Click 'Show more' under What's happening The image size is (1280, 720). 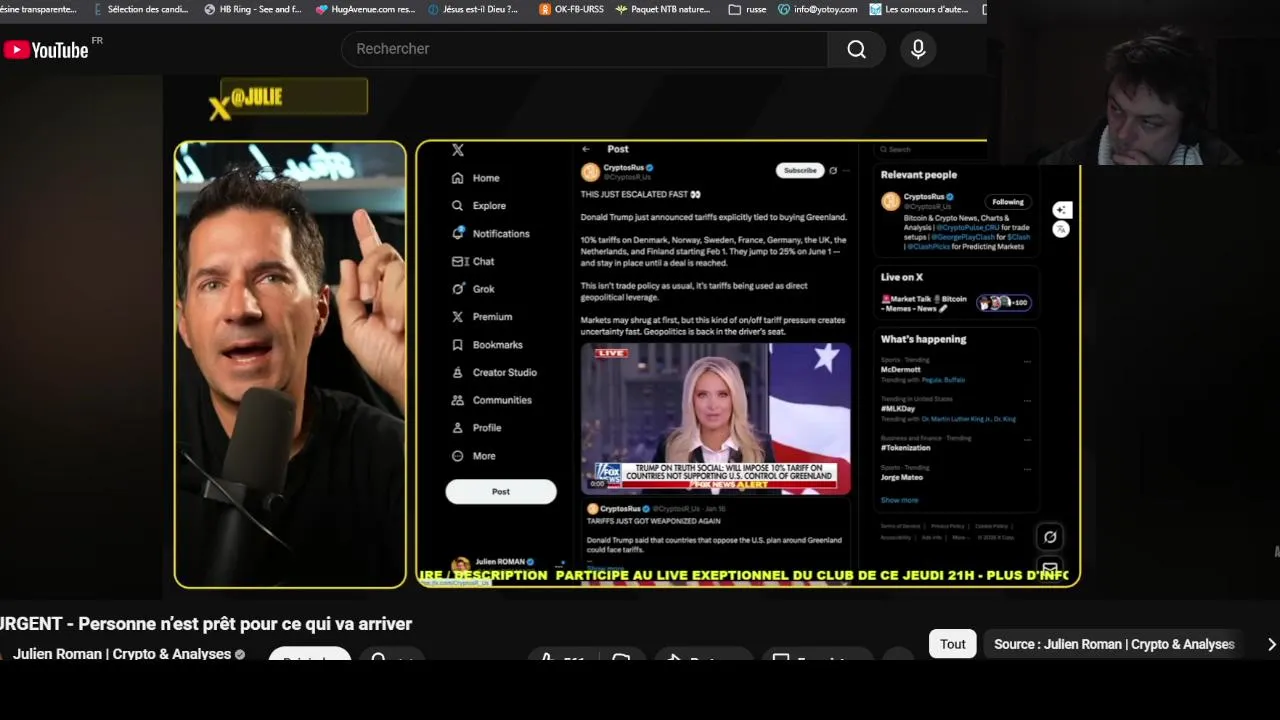(899, 500)
